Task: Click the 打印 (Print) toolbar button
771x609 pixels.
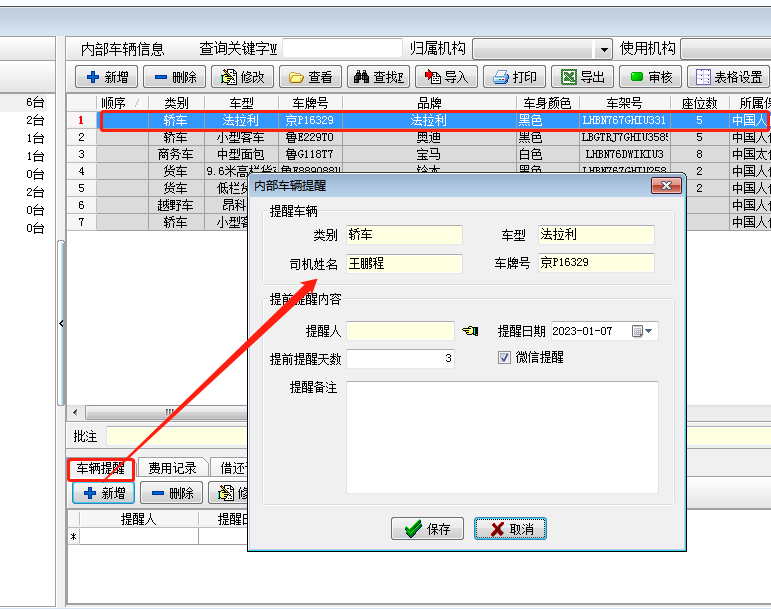Action: pyautogui.click(x=514, y=77)
